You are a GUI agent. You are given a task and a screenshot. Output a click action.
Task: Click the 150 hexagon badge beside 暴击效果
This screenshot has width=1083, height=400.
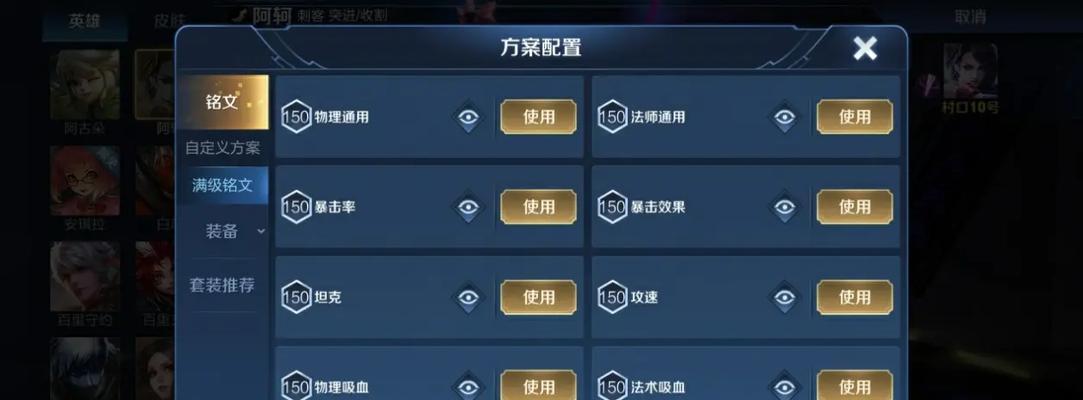click(x=613, y=207)
